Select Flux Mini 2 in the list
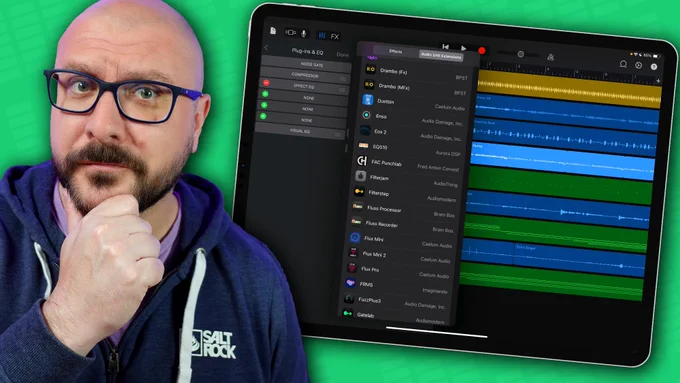The image size is (680, 383). point(400,256)
